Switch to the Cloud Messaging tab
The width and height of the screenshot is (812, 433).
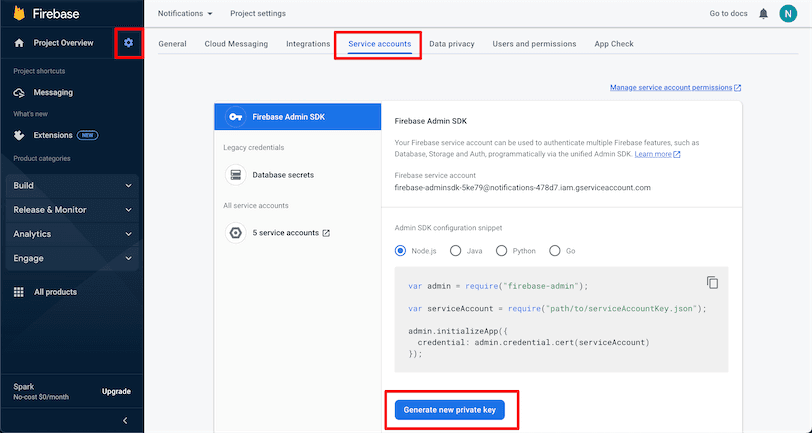(x=236, y=44)
